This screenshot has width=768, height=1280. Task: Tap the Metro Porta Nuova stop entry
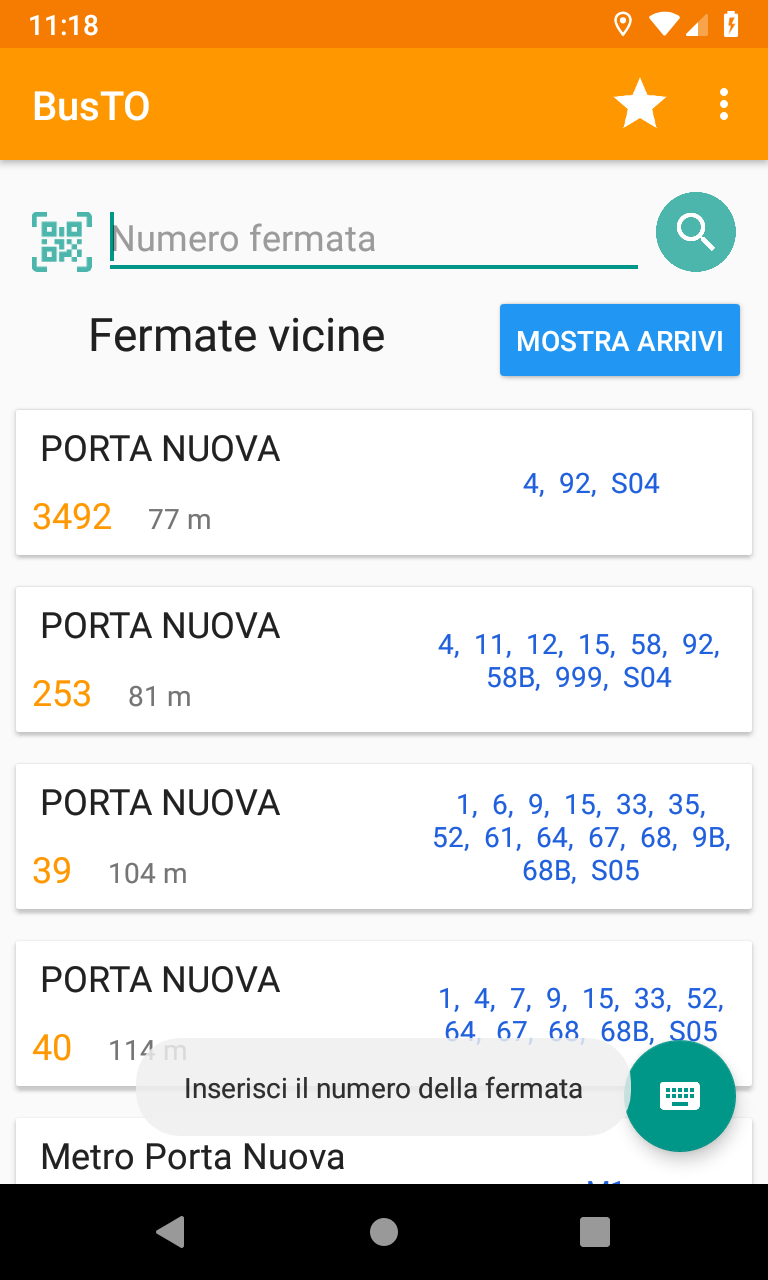click(193, 1157)
